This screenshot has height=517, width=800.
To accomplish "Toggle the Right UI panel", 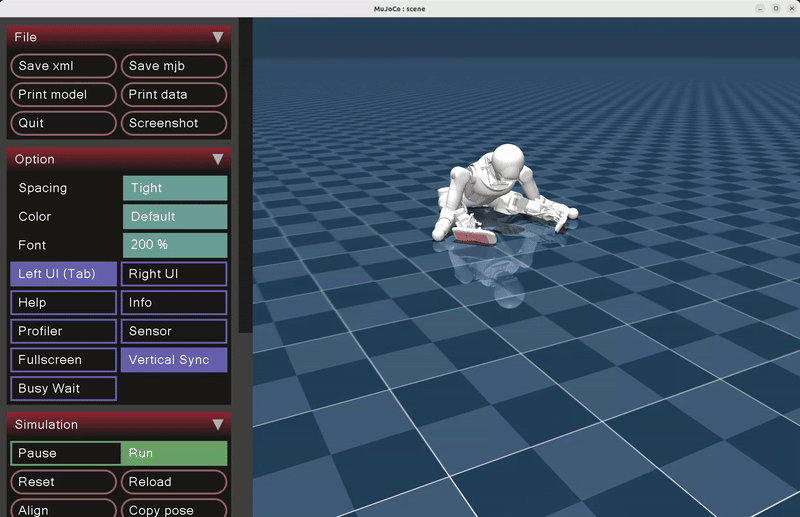I will pos(174,274).
